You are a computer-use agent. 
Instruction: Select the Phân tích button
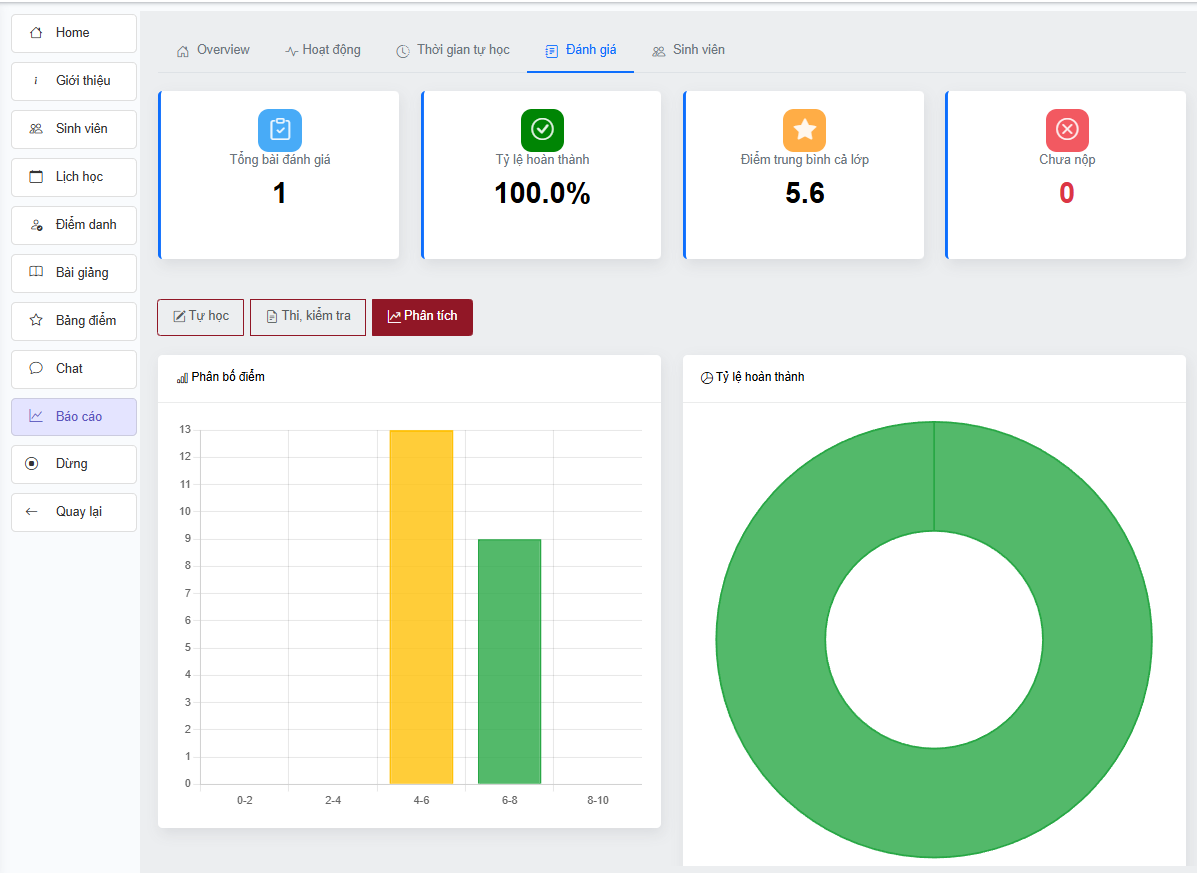(x=422, y=316)
